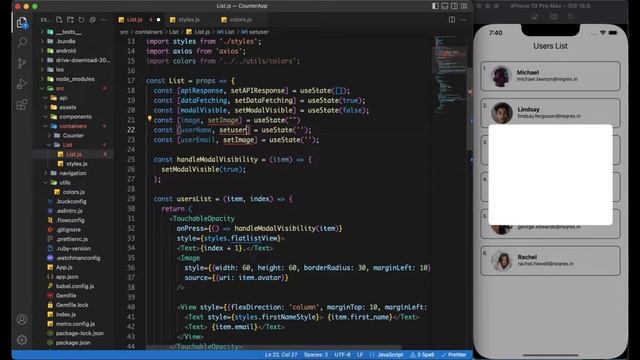Refresh the explorer file tree
The width and height of the screenshot is (640, 360).
[81, 20]
